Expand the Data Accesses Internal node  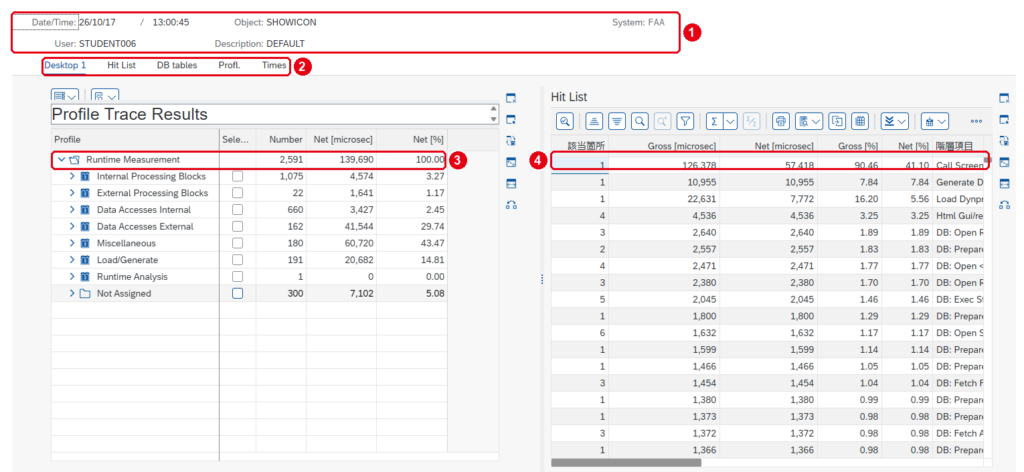(x=72, y=210)
